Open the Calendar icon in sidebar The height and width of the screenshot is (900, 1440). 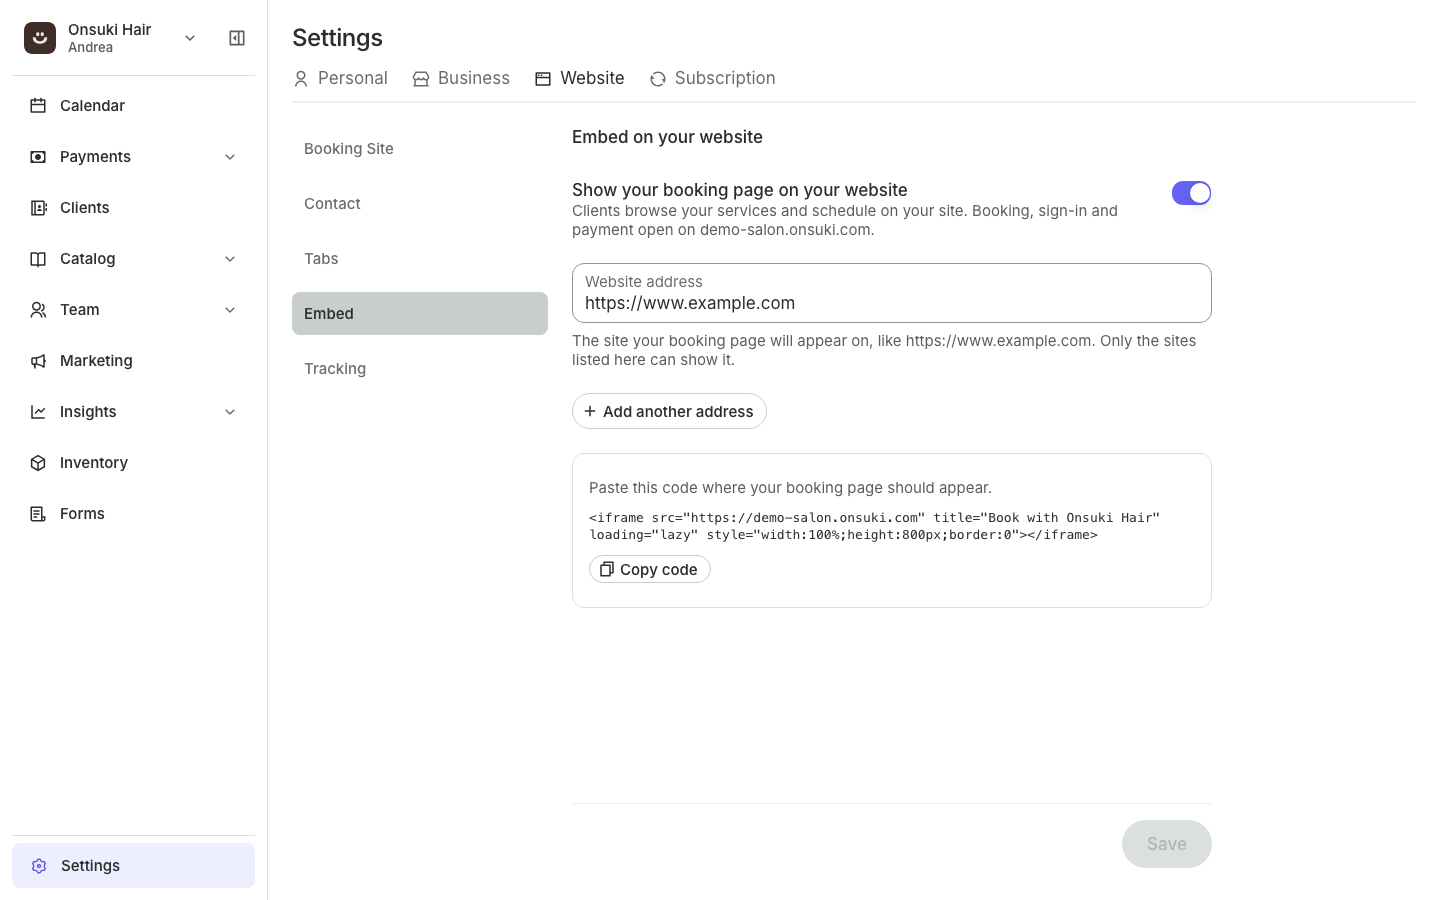pos(38,106)
